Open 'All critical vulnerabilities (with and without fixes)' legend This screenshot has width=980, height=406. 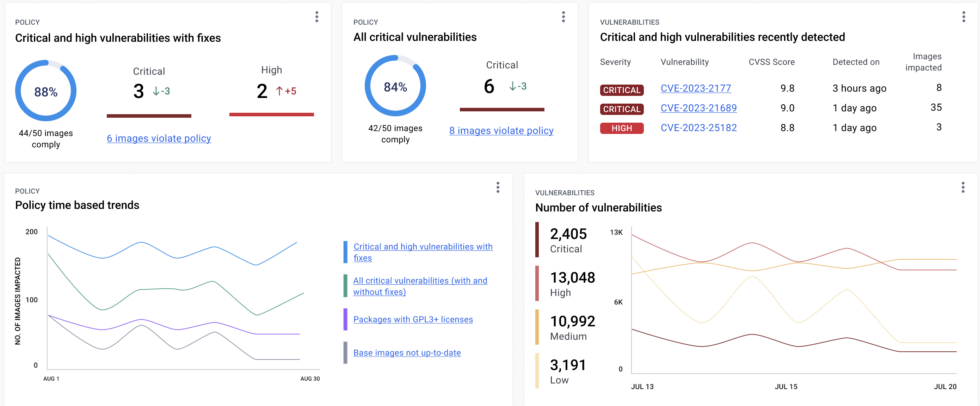click(x=420, y=285)
